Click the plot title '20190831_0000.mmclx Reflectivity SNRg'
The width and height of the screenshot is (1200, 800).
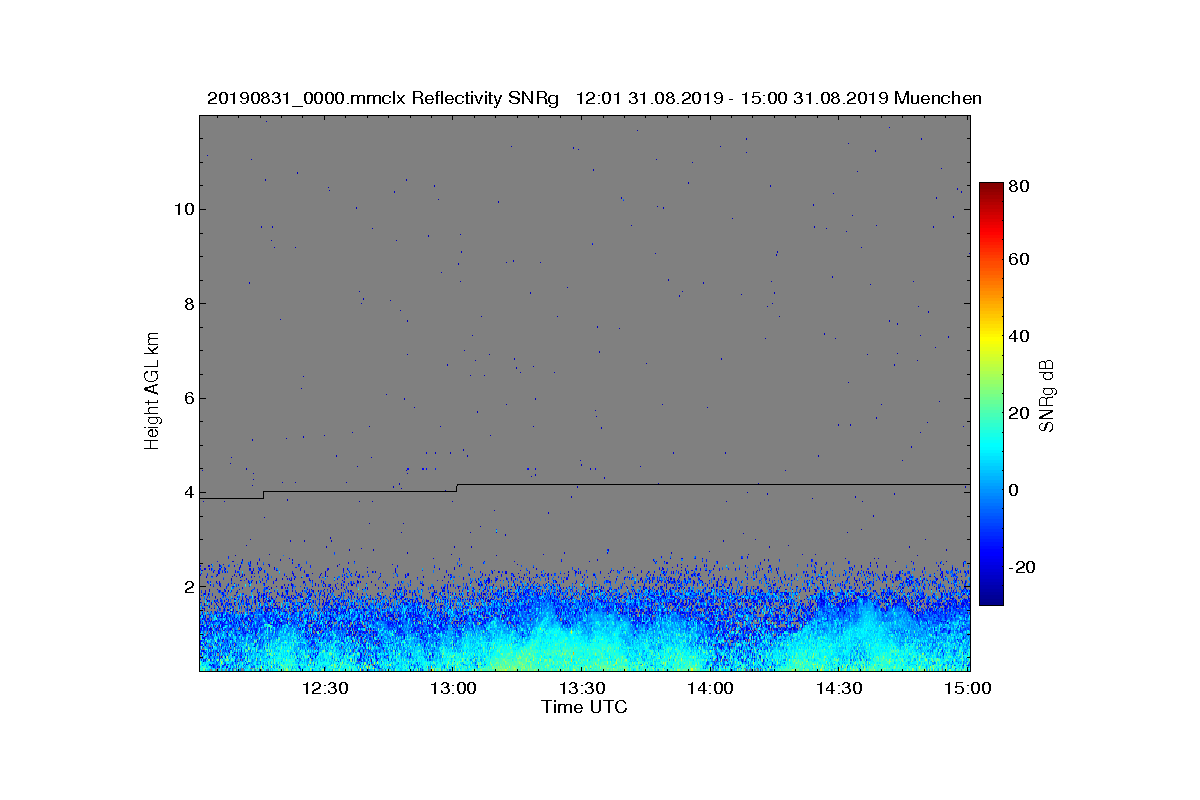tap(382, 98)
